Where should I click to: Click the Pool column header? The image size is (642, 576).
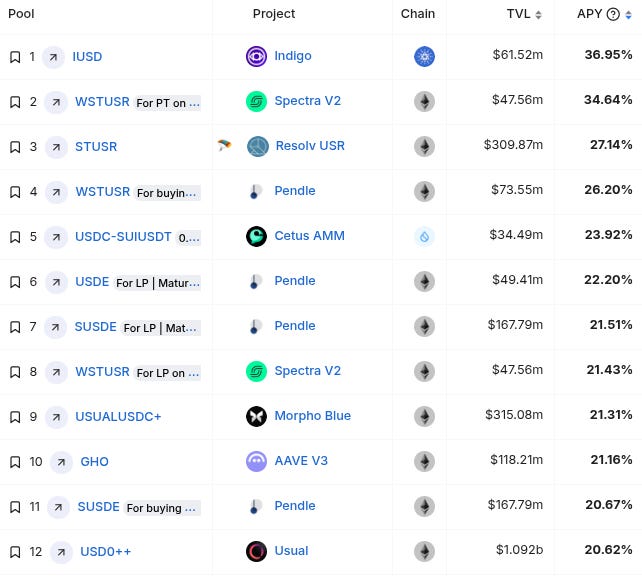[21, 14]
